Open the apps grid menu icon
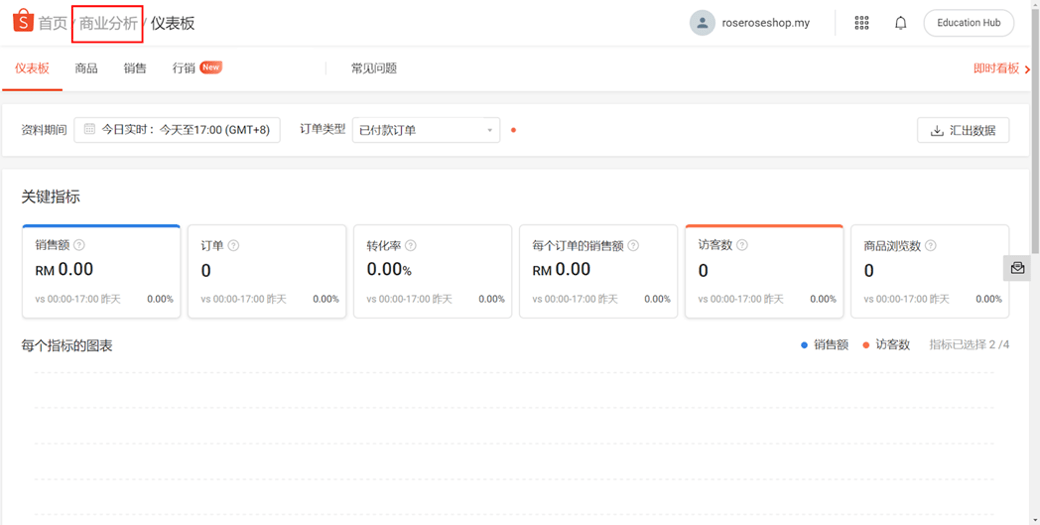 [x=861, y=23]
